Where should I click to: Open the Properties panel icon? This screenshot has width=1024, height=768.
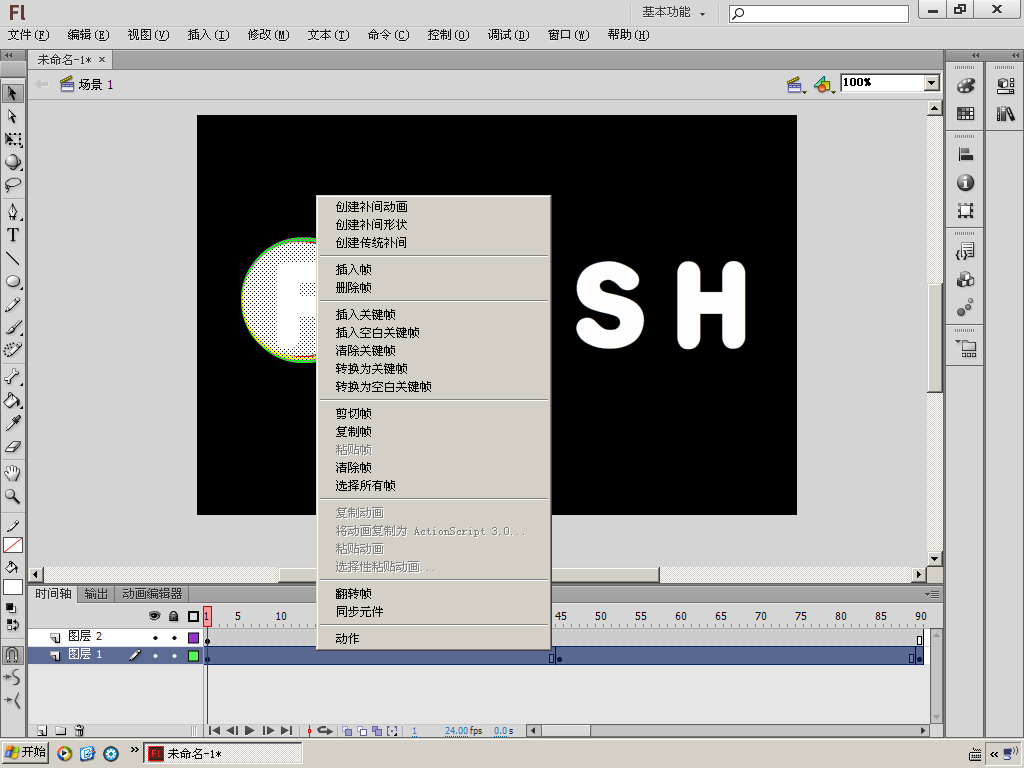(x=1005, y=86)
